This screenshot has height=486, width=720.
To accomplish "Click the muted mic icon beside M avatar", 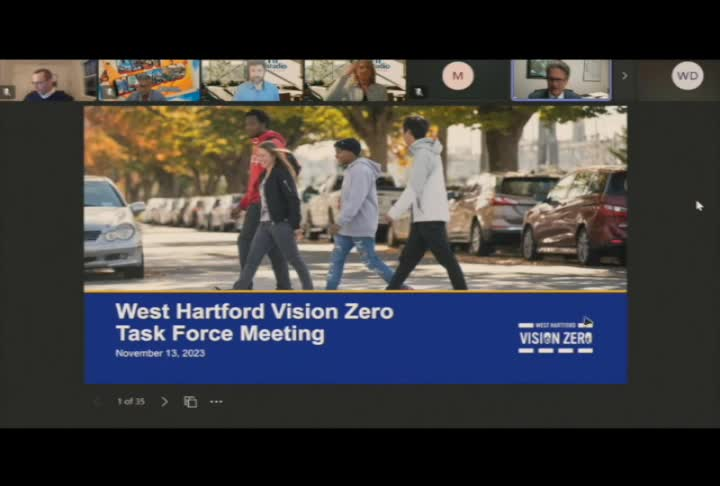I will pos(418,92).
